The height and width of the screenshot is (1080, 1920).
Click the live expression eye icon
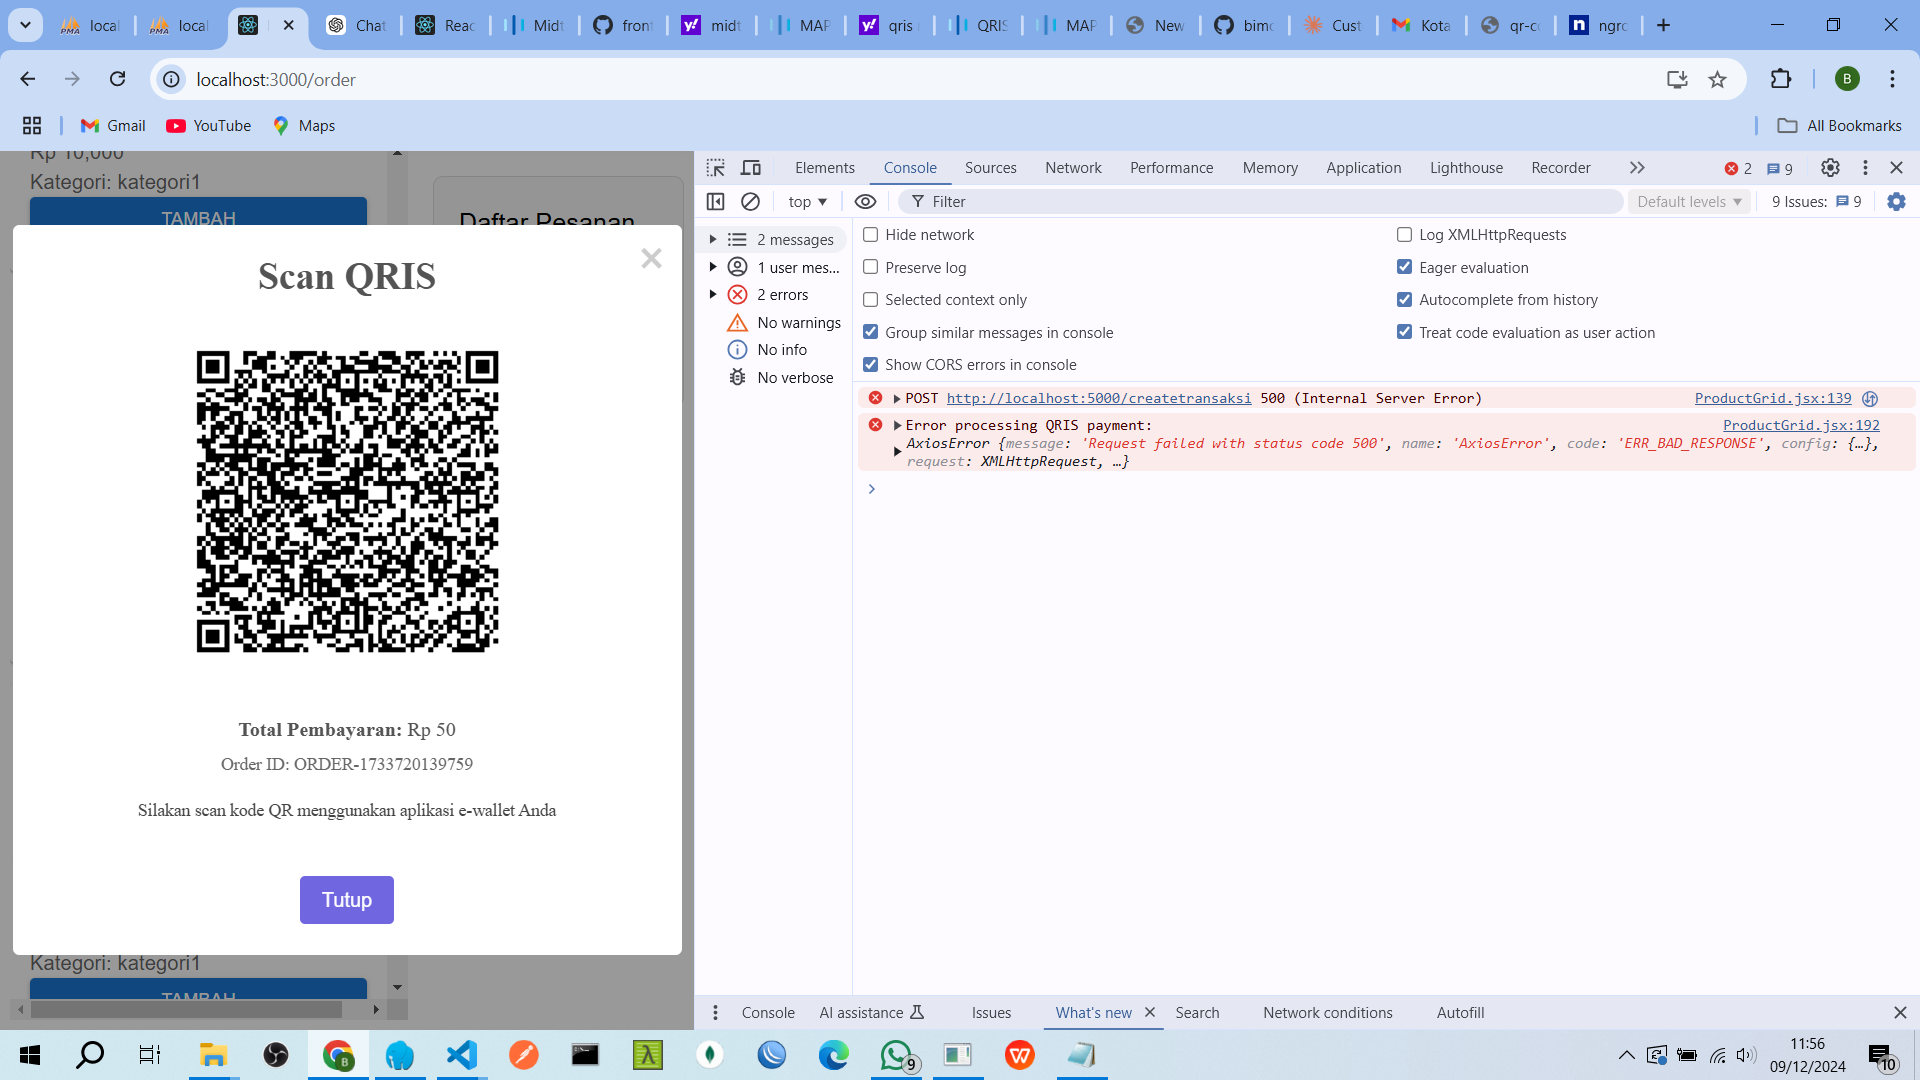865,202
